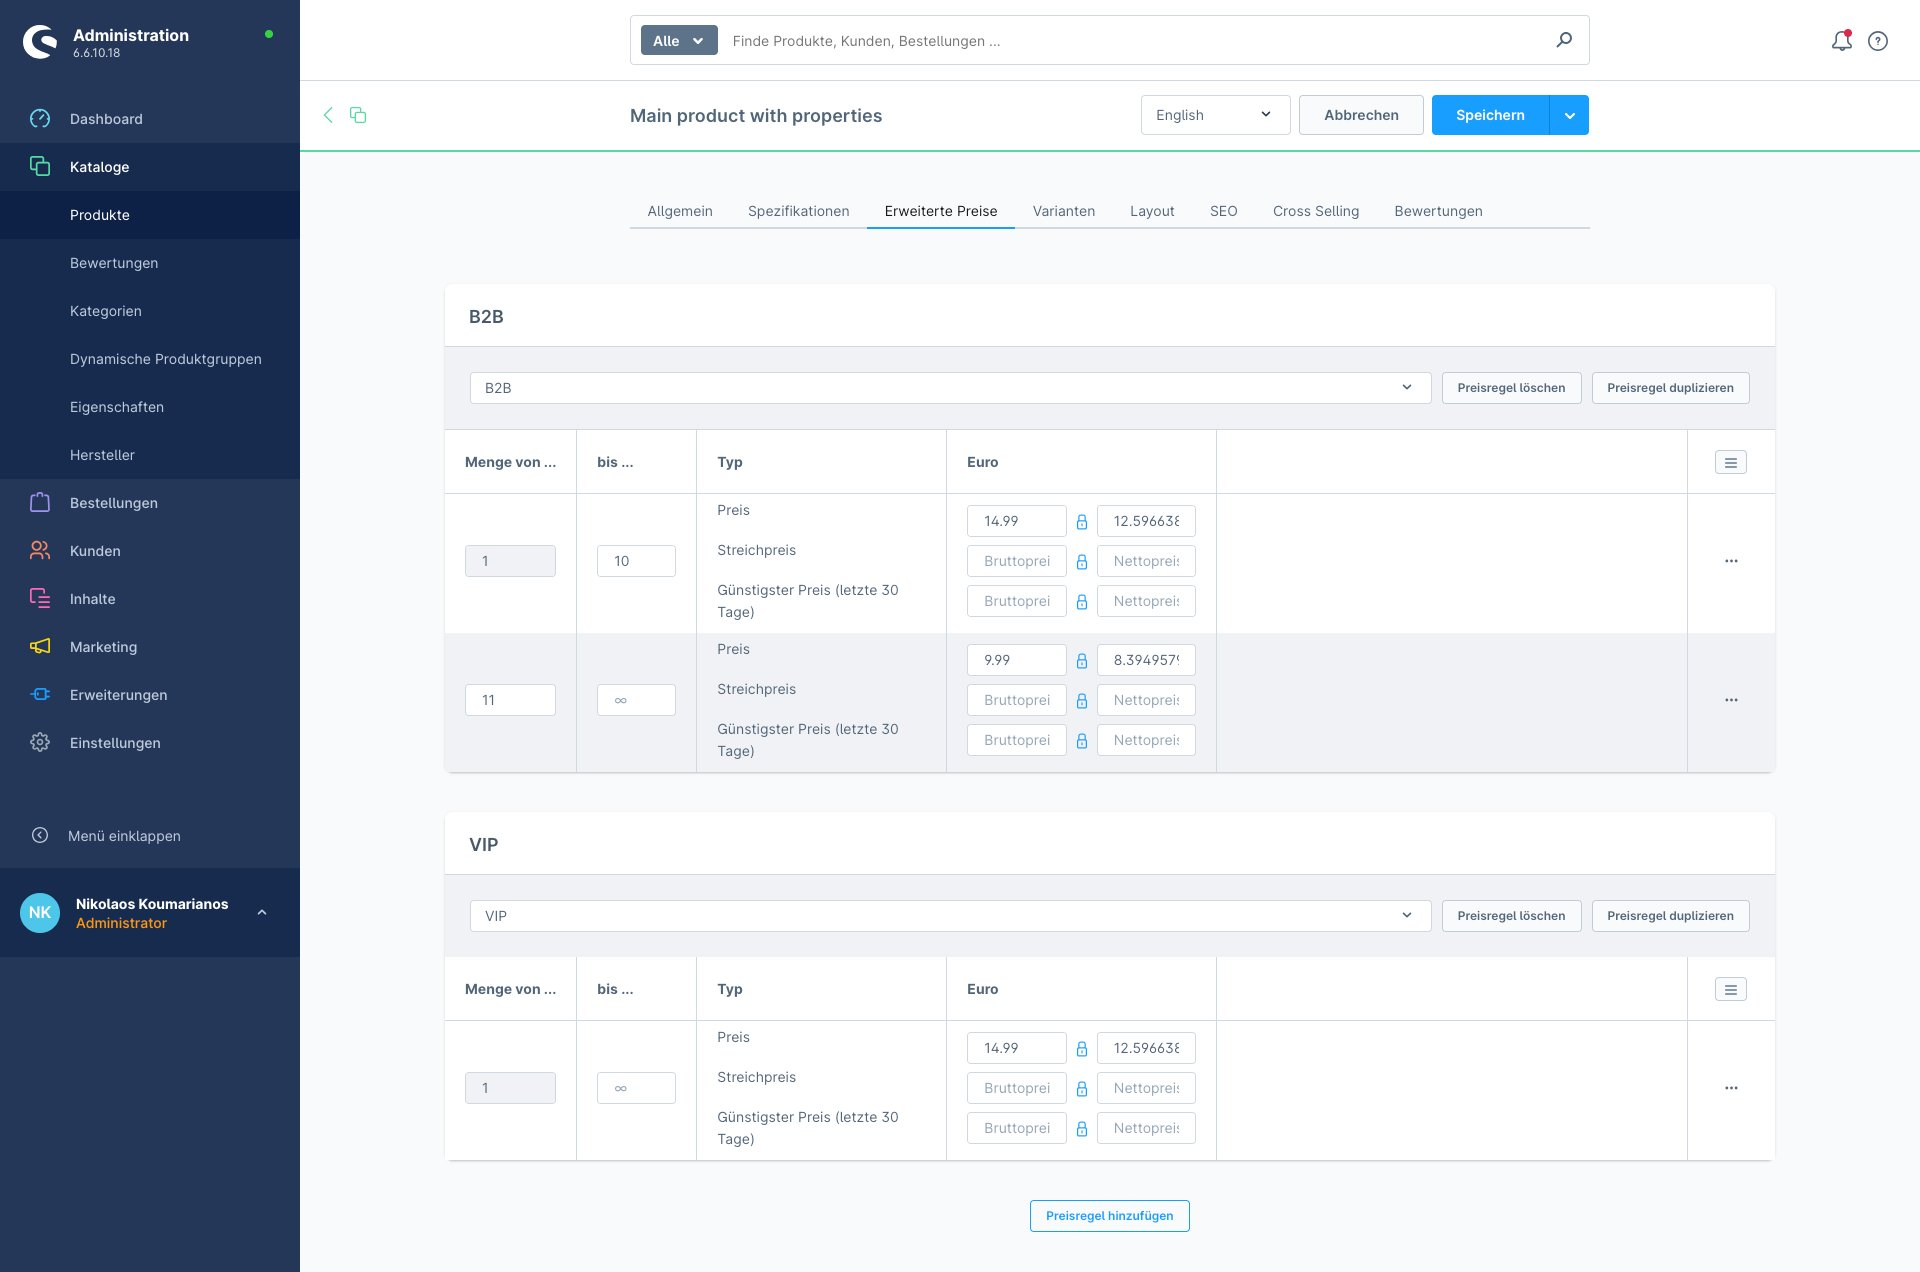Expand the user menu chevron

(262, 912)
